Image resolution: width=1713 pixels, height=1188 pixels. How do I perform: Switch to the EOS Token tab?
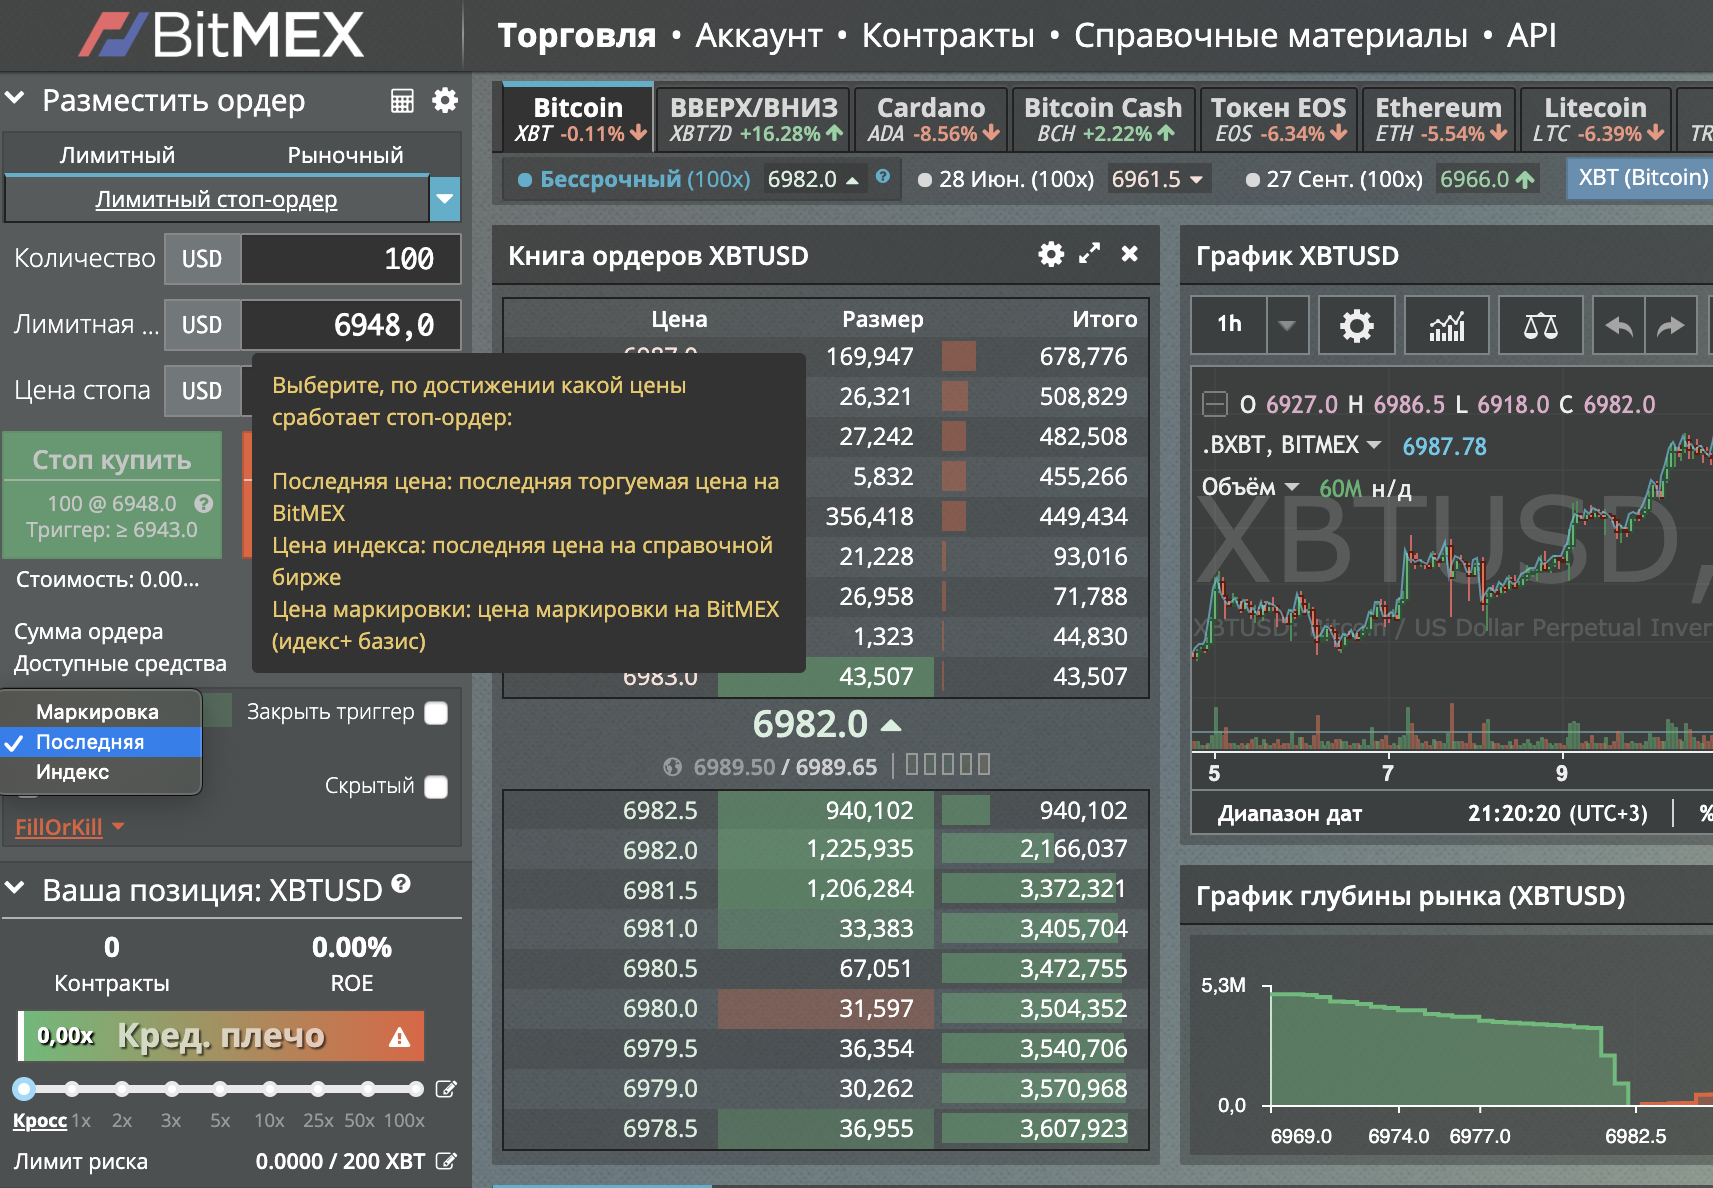pyautogui.click(x=1279, y=118)
